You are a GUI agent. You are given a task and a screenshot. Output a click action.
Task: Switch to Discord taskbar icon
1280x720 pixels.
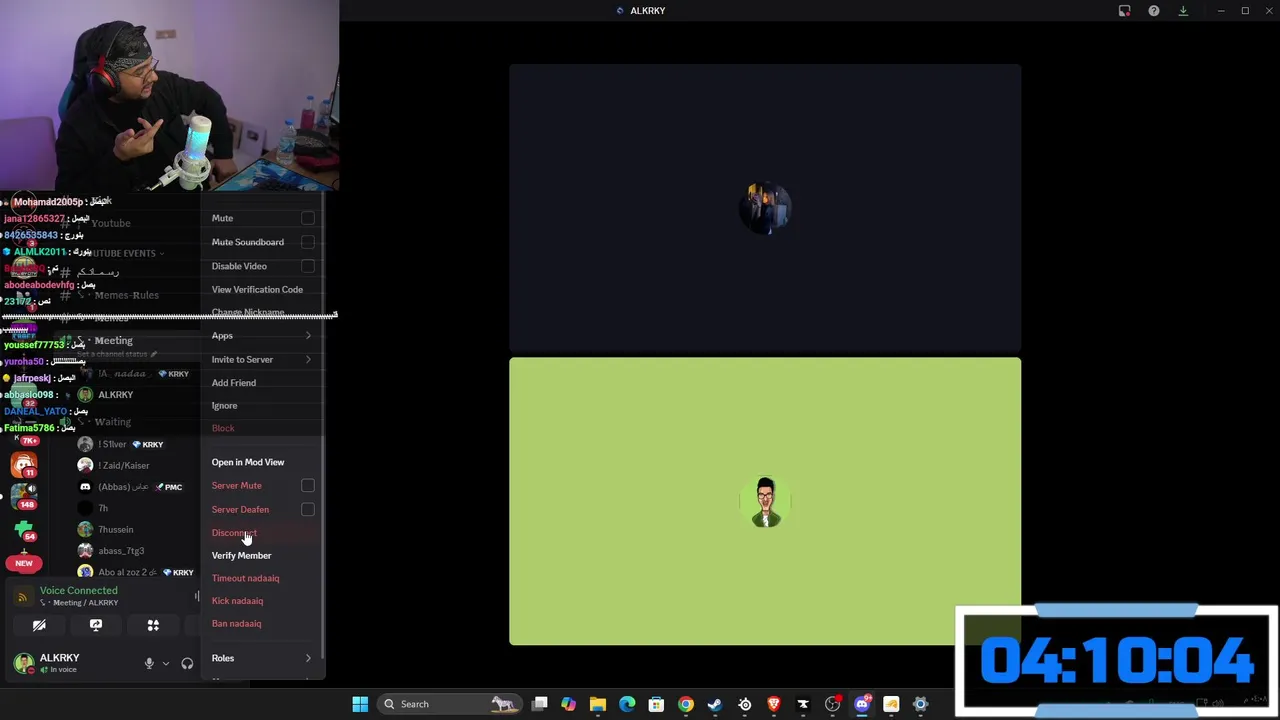click(x=862, y=704)
